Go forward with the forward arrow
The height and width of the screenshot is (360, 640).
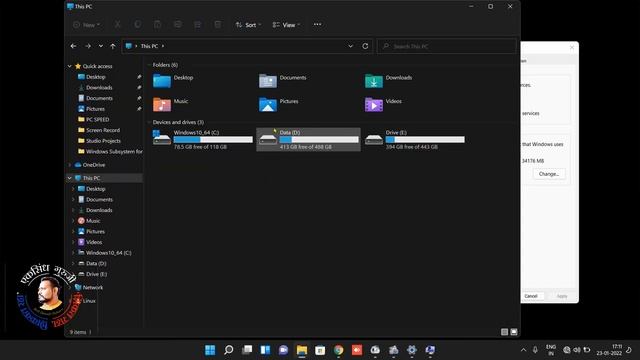click(88, 46)
